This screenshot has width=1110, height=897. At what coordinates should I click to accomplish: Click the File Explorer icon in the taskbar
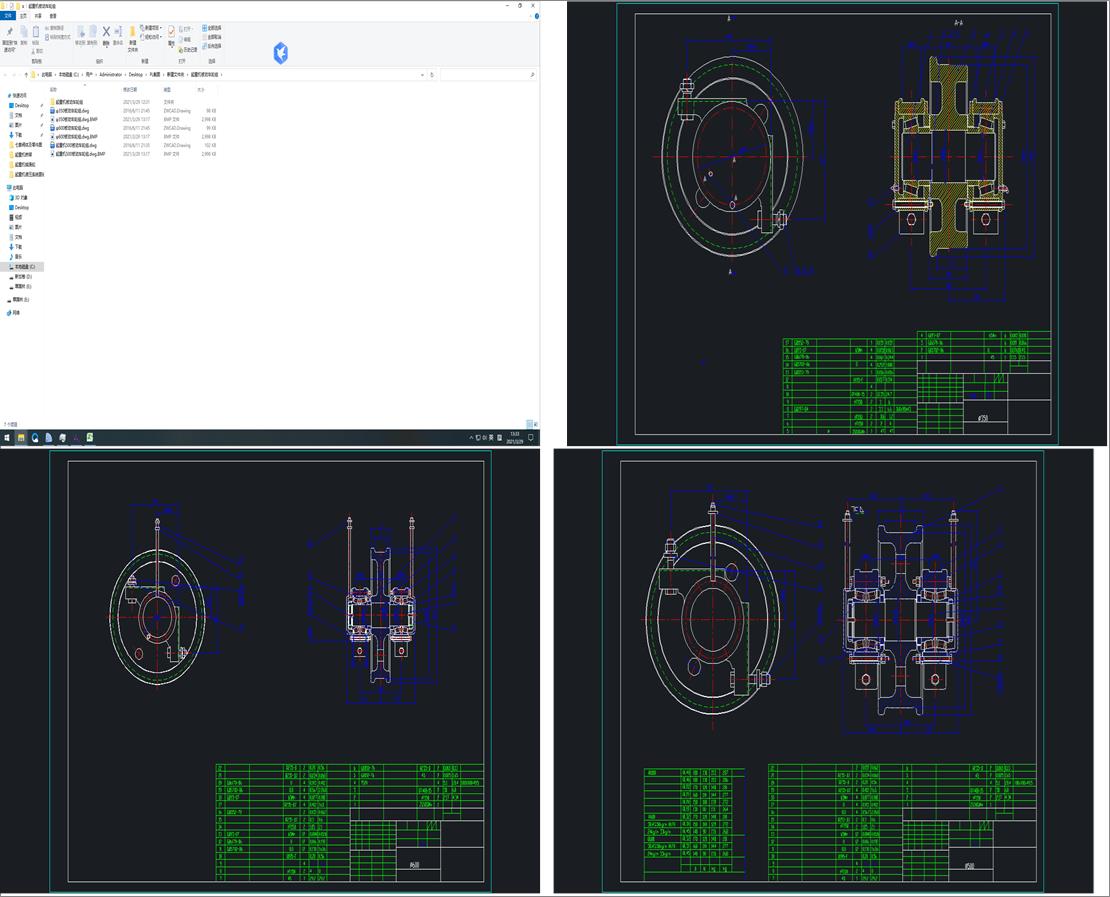(21, 438)
